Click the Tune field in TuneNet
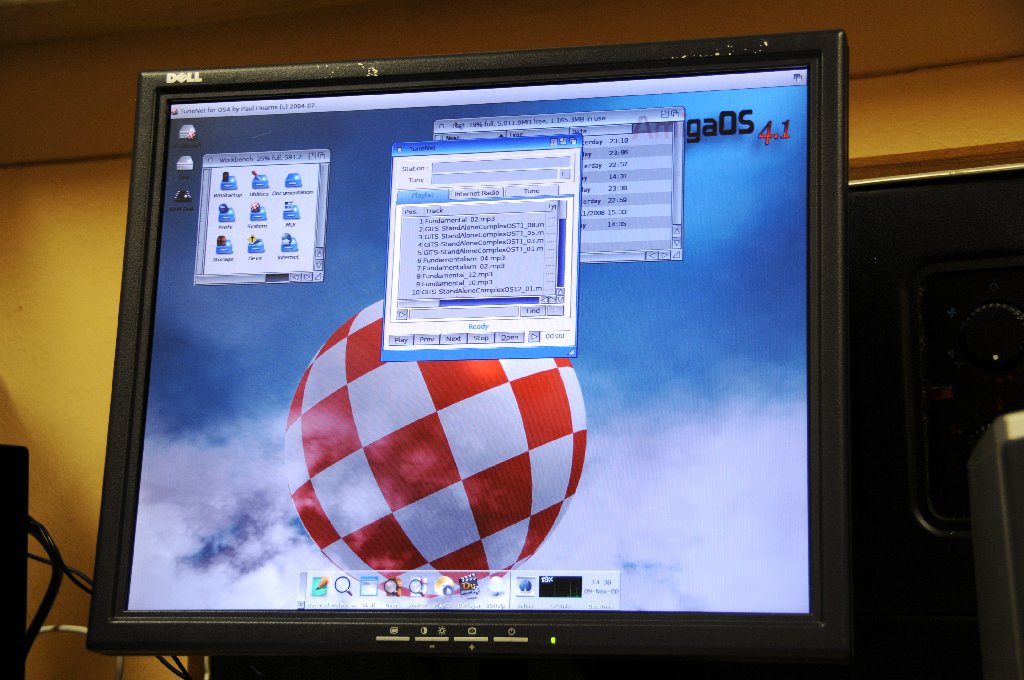1024x680 pixels. point(494,178)
